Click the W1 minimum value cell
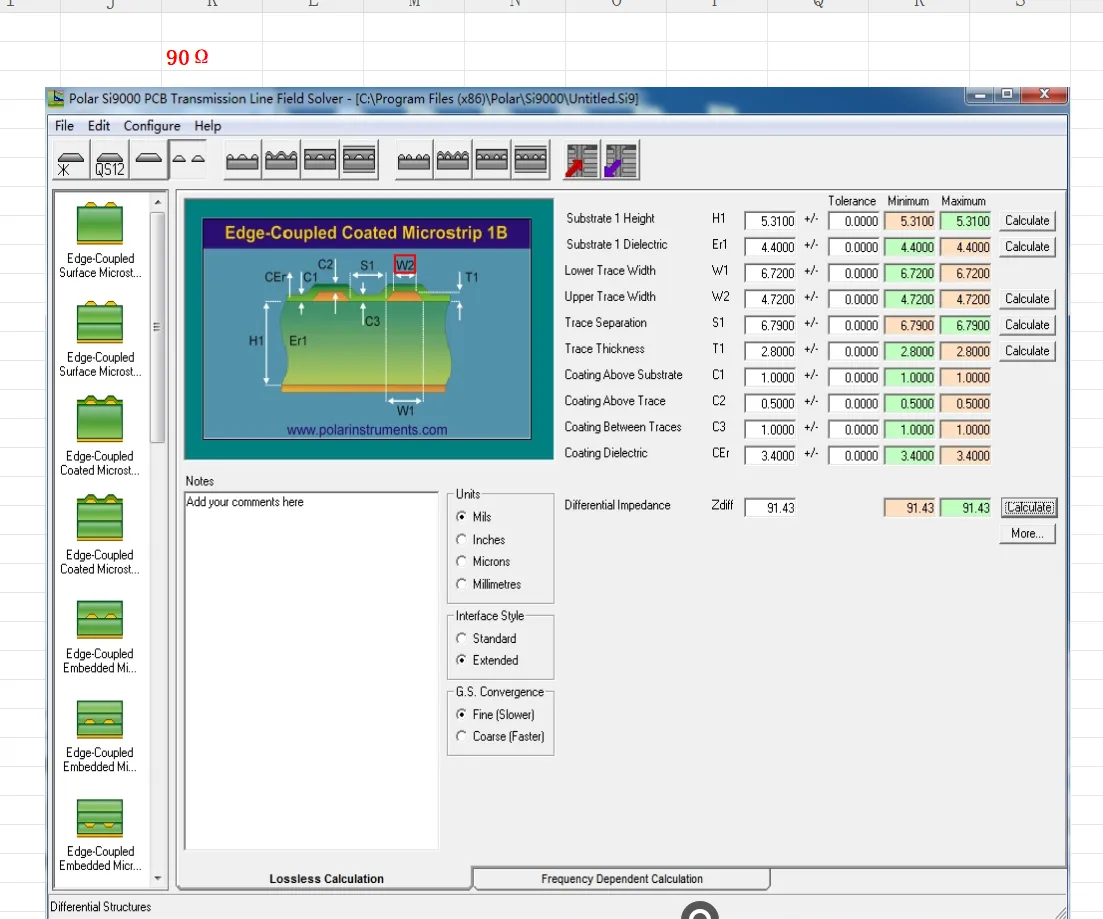Screen dimensions: 1103x919 (x=910, y=273)
